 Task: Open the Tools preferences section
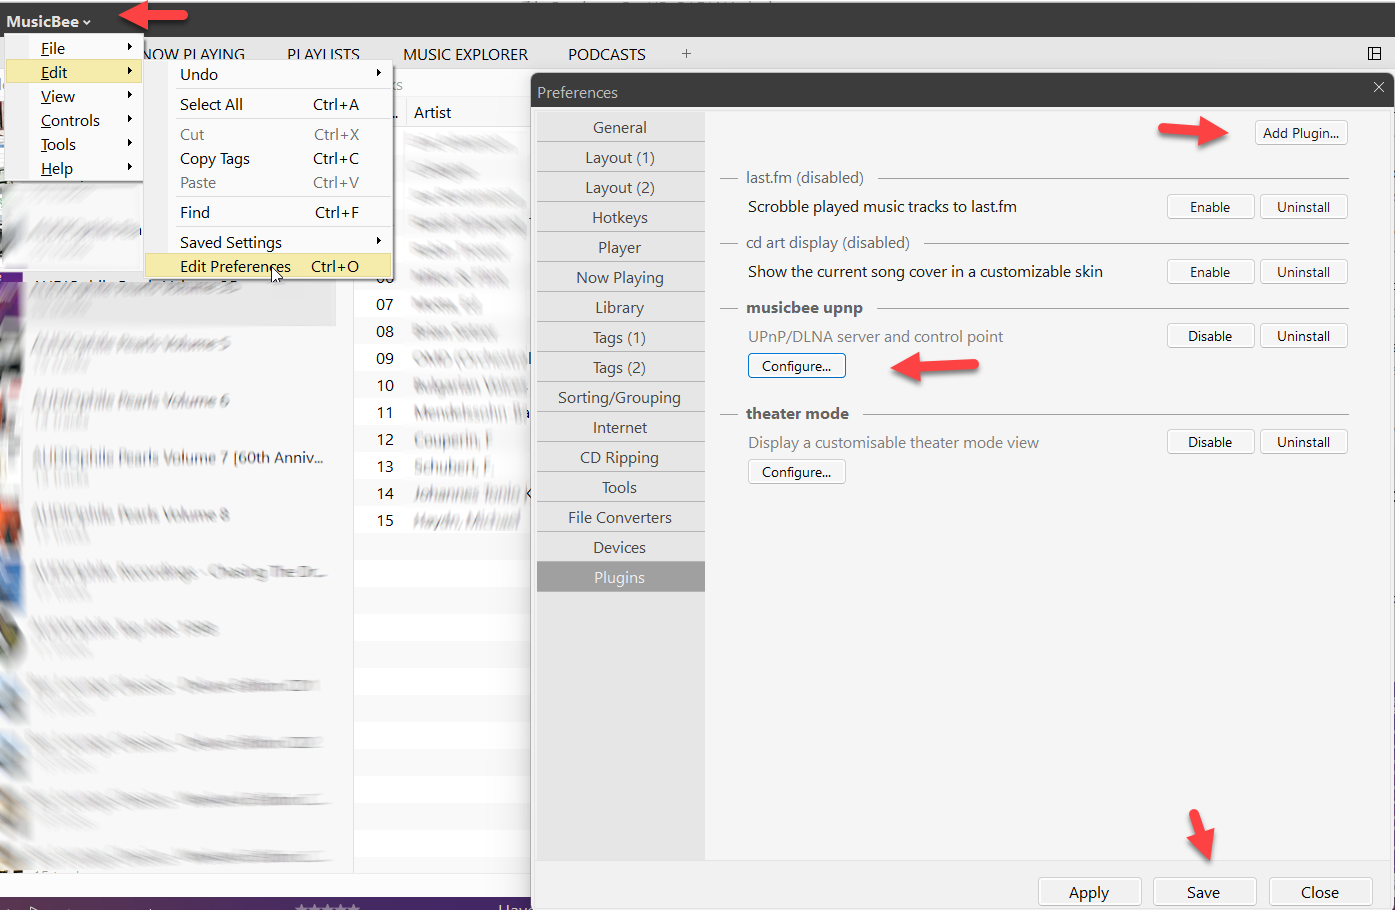click(x=620, y=487)
